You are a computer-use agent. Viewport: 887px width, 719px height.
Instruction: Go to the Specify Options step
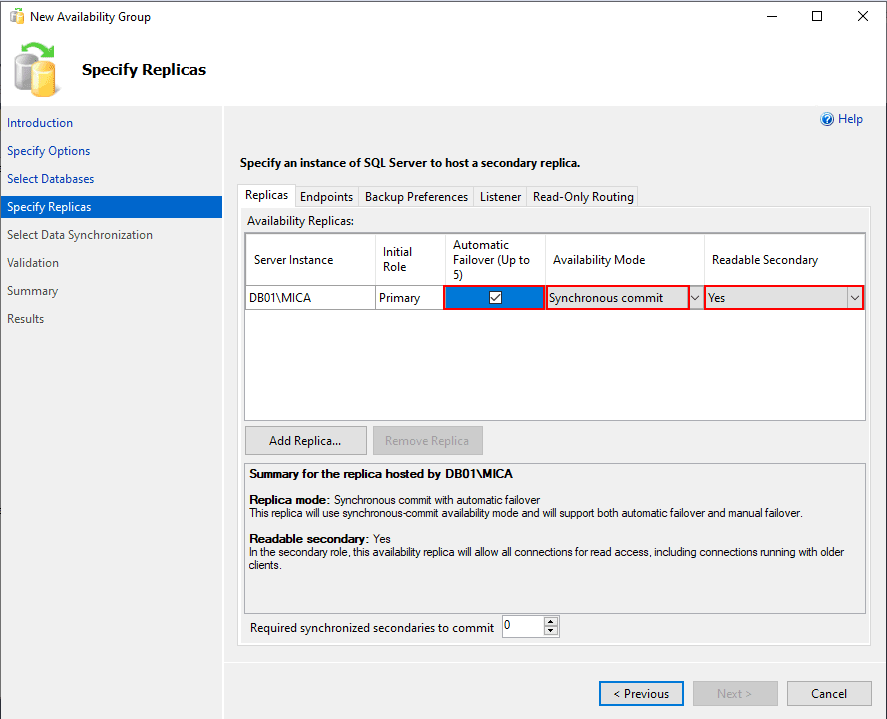[x=49, y=151]
